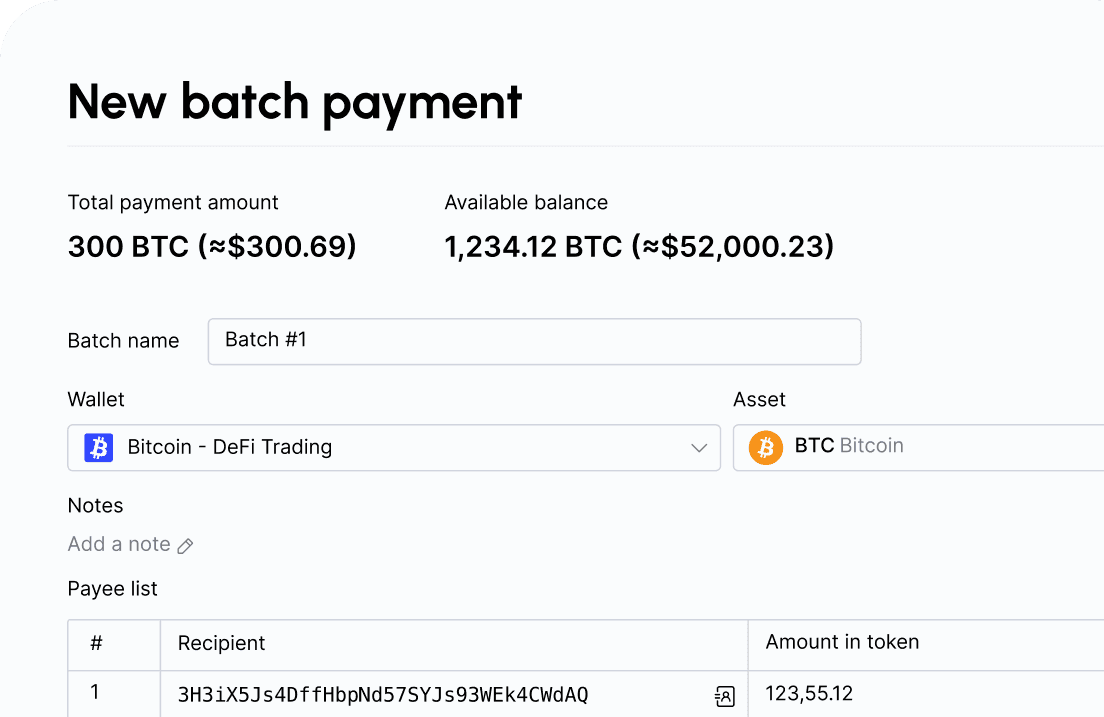Screen dimensions: 1104x717
Task: Click the Asset field label
Action: (759, 399)
